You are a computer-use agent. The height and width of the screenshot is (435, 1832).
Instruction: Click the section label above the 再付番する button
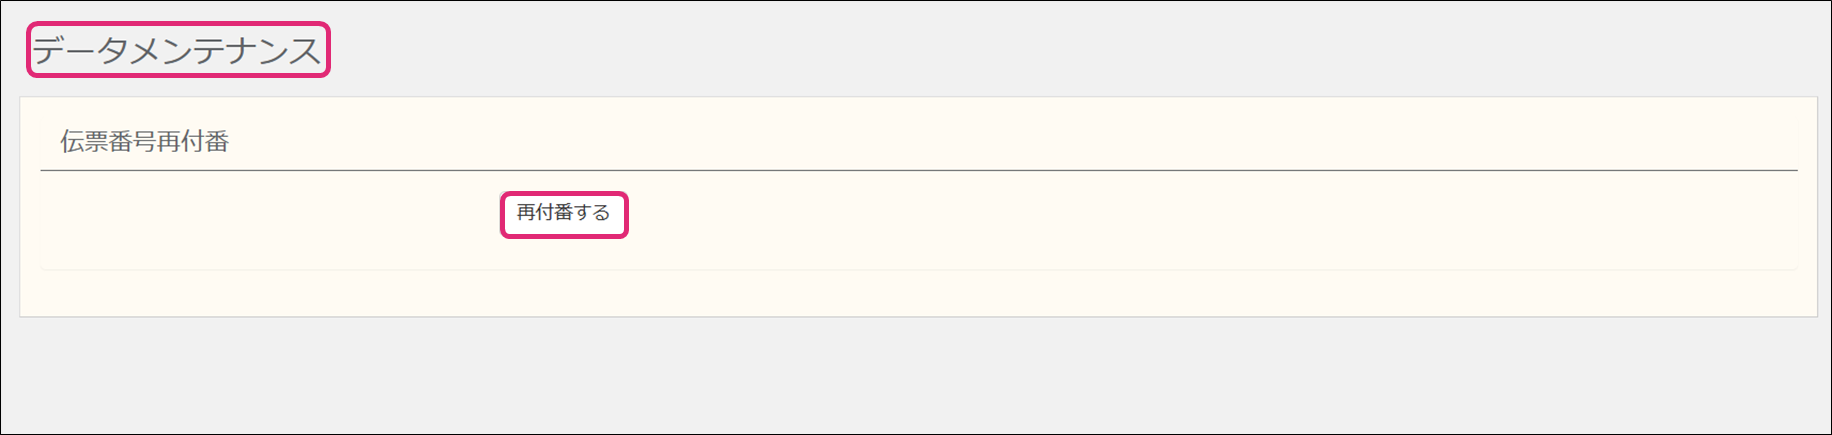[x=145, y=142]
